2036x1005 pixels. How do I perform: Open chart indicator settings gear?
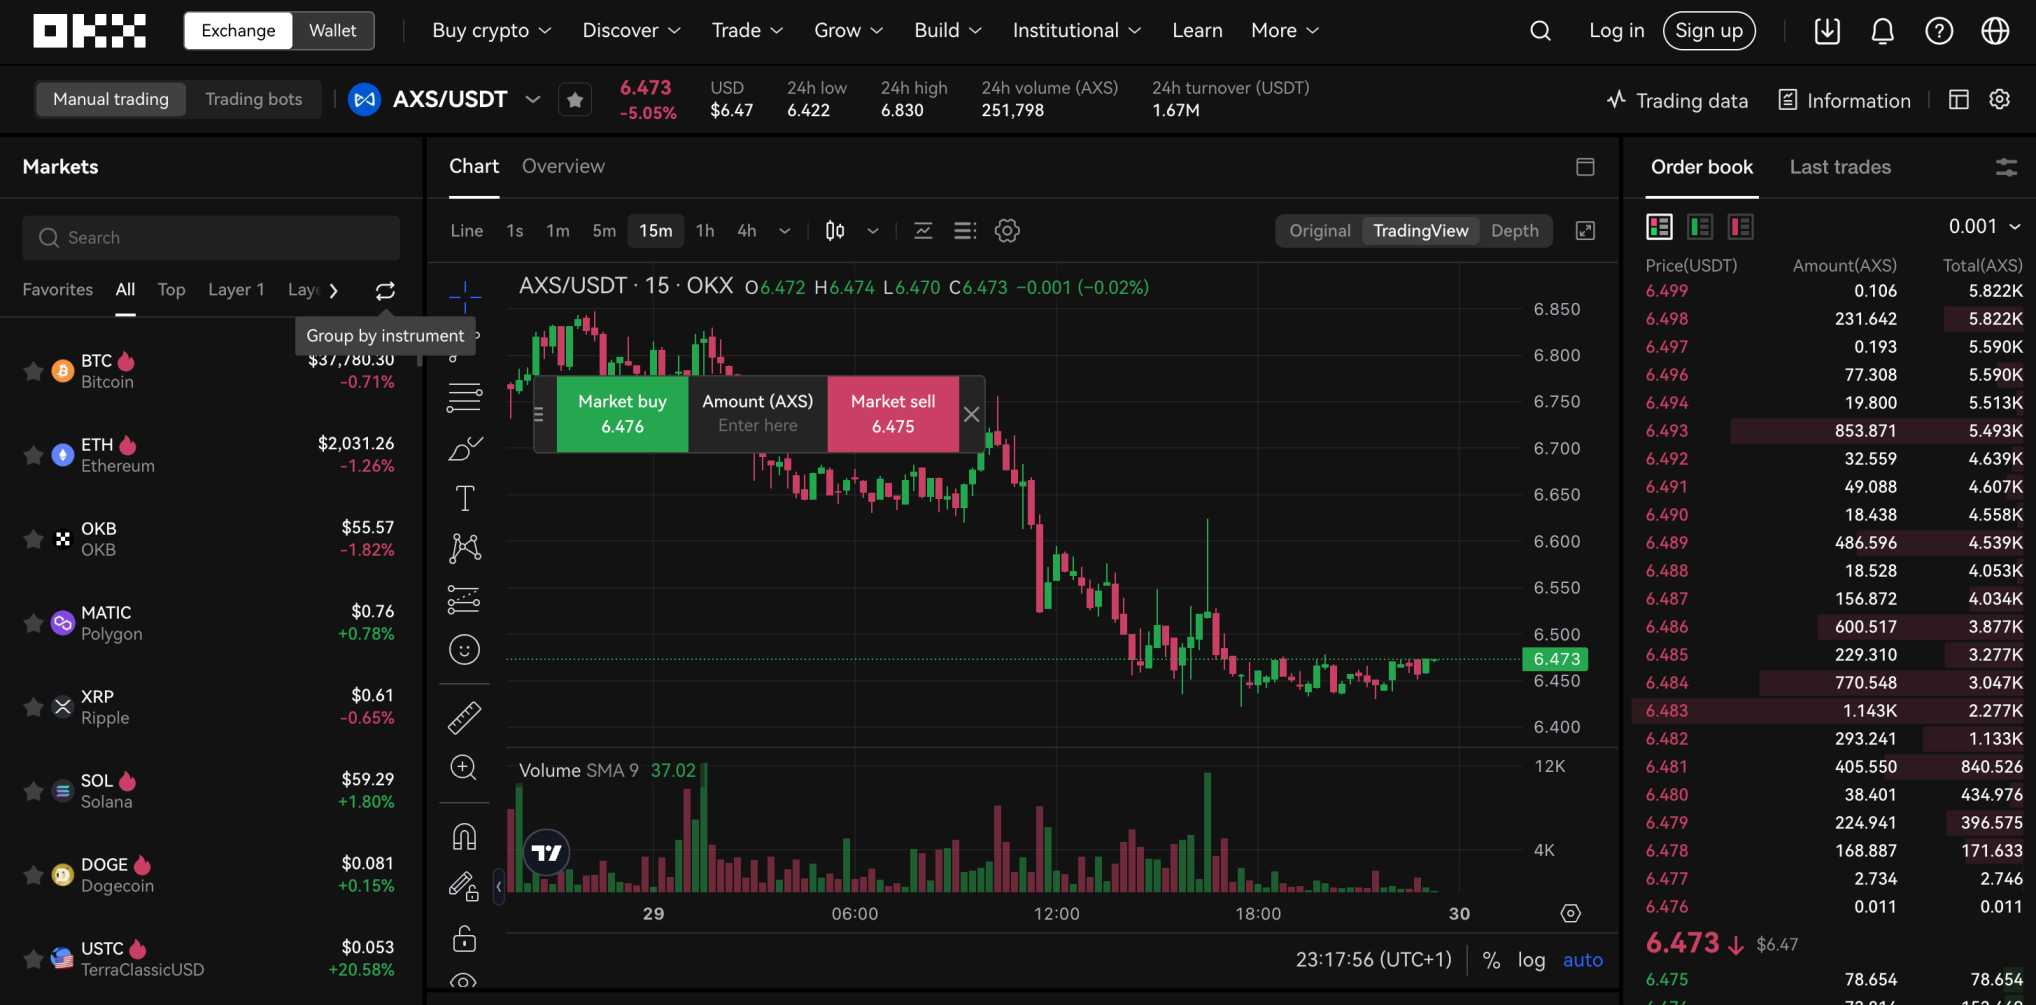coord(1007,230)
